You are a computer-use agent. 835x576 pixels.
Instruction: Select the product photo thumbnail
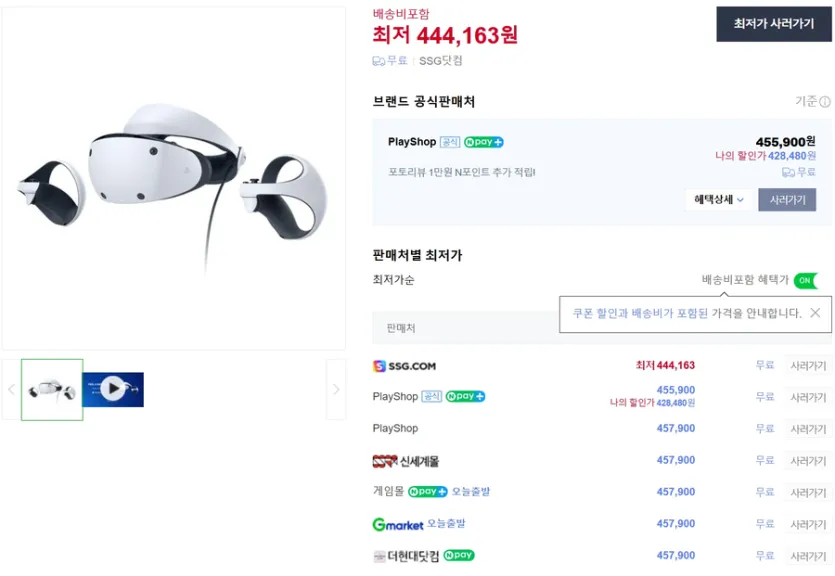(51, 389)
